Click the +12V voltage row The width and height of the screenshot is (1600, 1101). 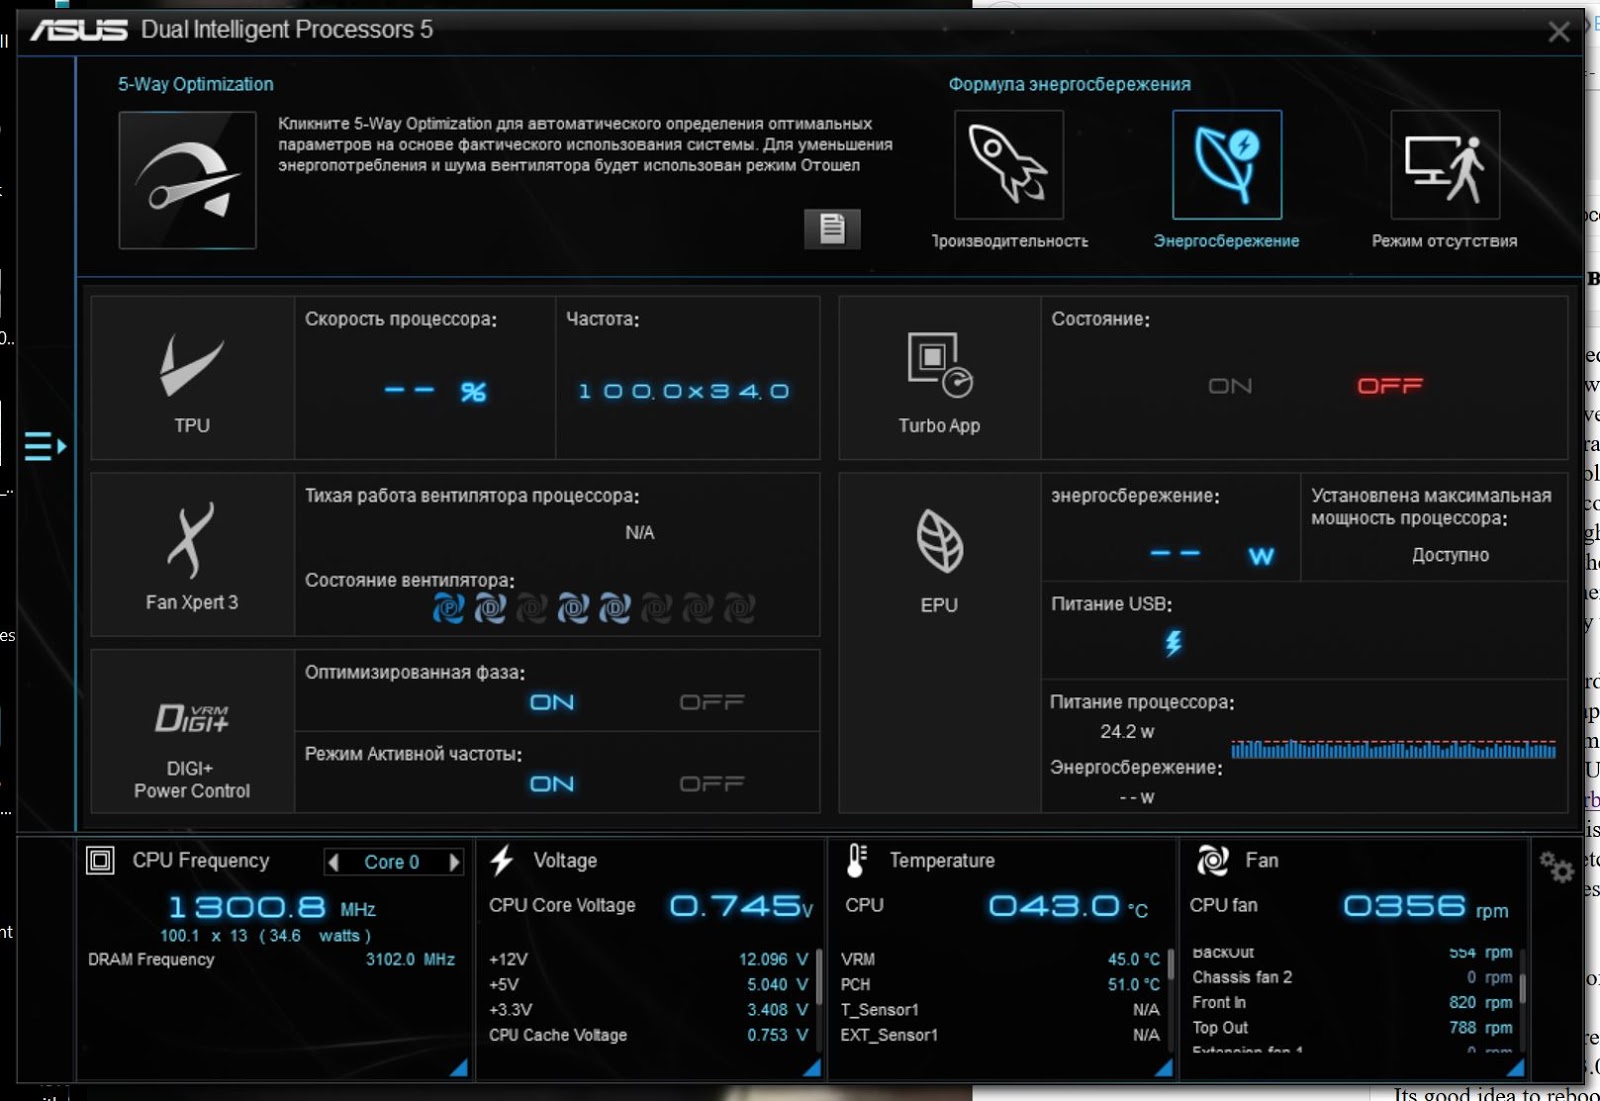(648, 959)
